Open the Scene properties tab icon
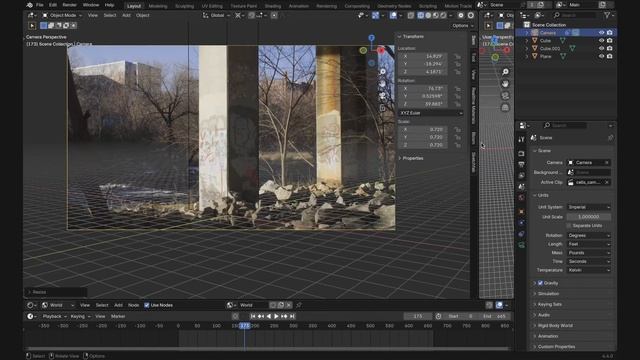 point(521,187)
